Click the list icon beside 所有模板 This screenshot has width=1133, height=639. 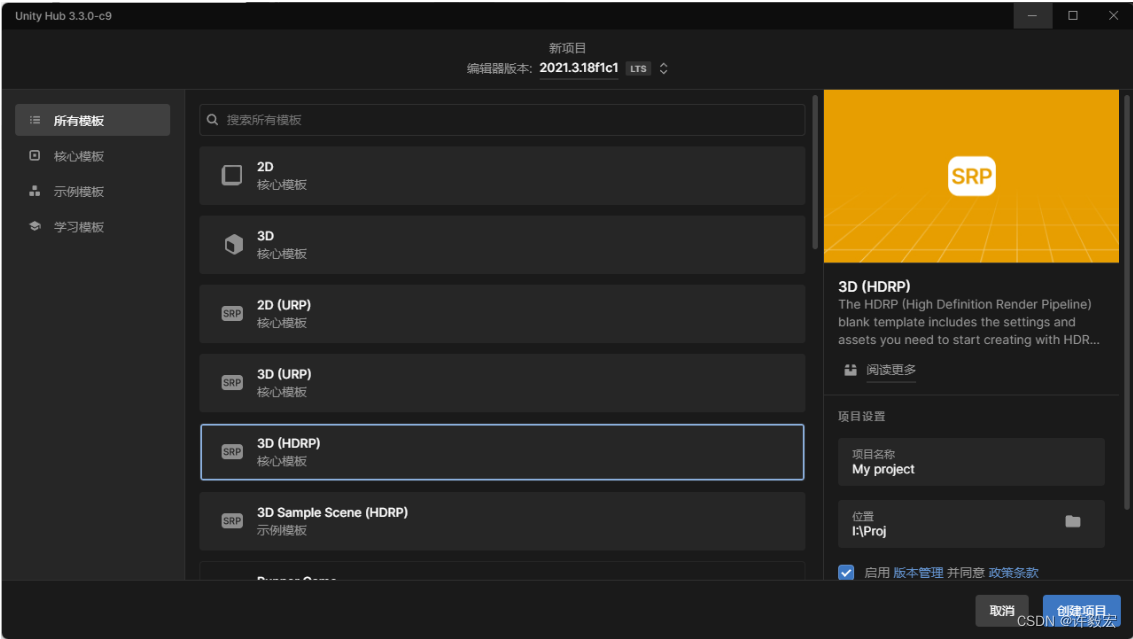pyautogui.click(x=35, y=120)
